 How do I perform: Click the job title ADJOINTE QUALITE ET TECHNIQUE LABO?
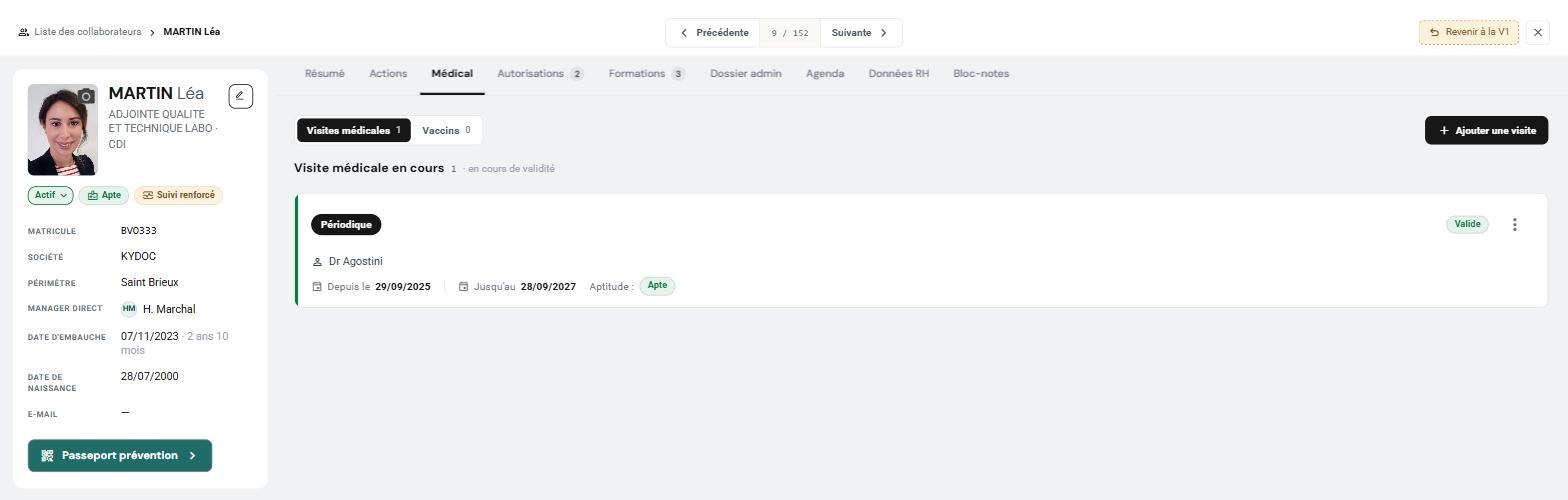click(161, 122)
